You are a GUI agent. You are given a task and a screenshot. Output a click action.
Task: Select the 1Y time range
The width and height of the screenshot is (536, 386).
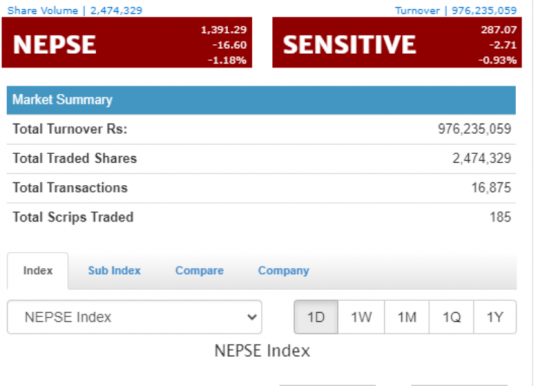(x=495, y=317)
